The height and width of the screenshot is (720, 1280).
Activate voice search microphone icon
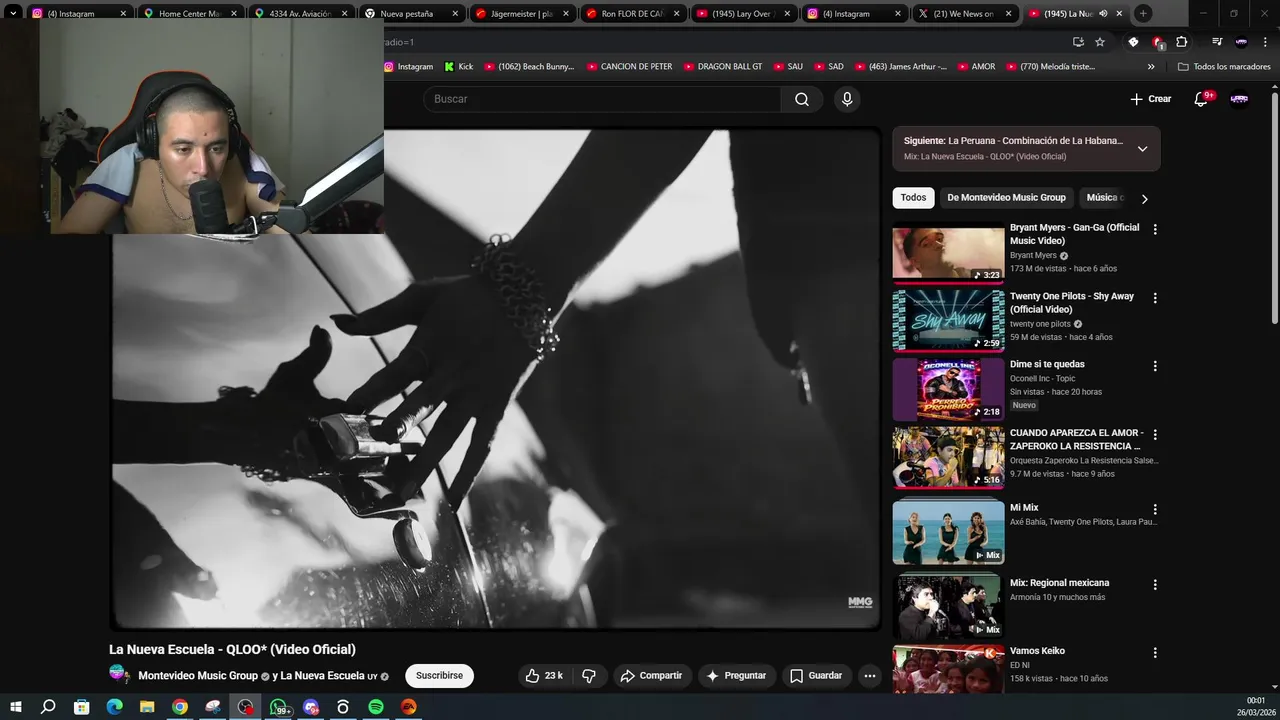pyautogui.click(x=847, y=99)
